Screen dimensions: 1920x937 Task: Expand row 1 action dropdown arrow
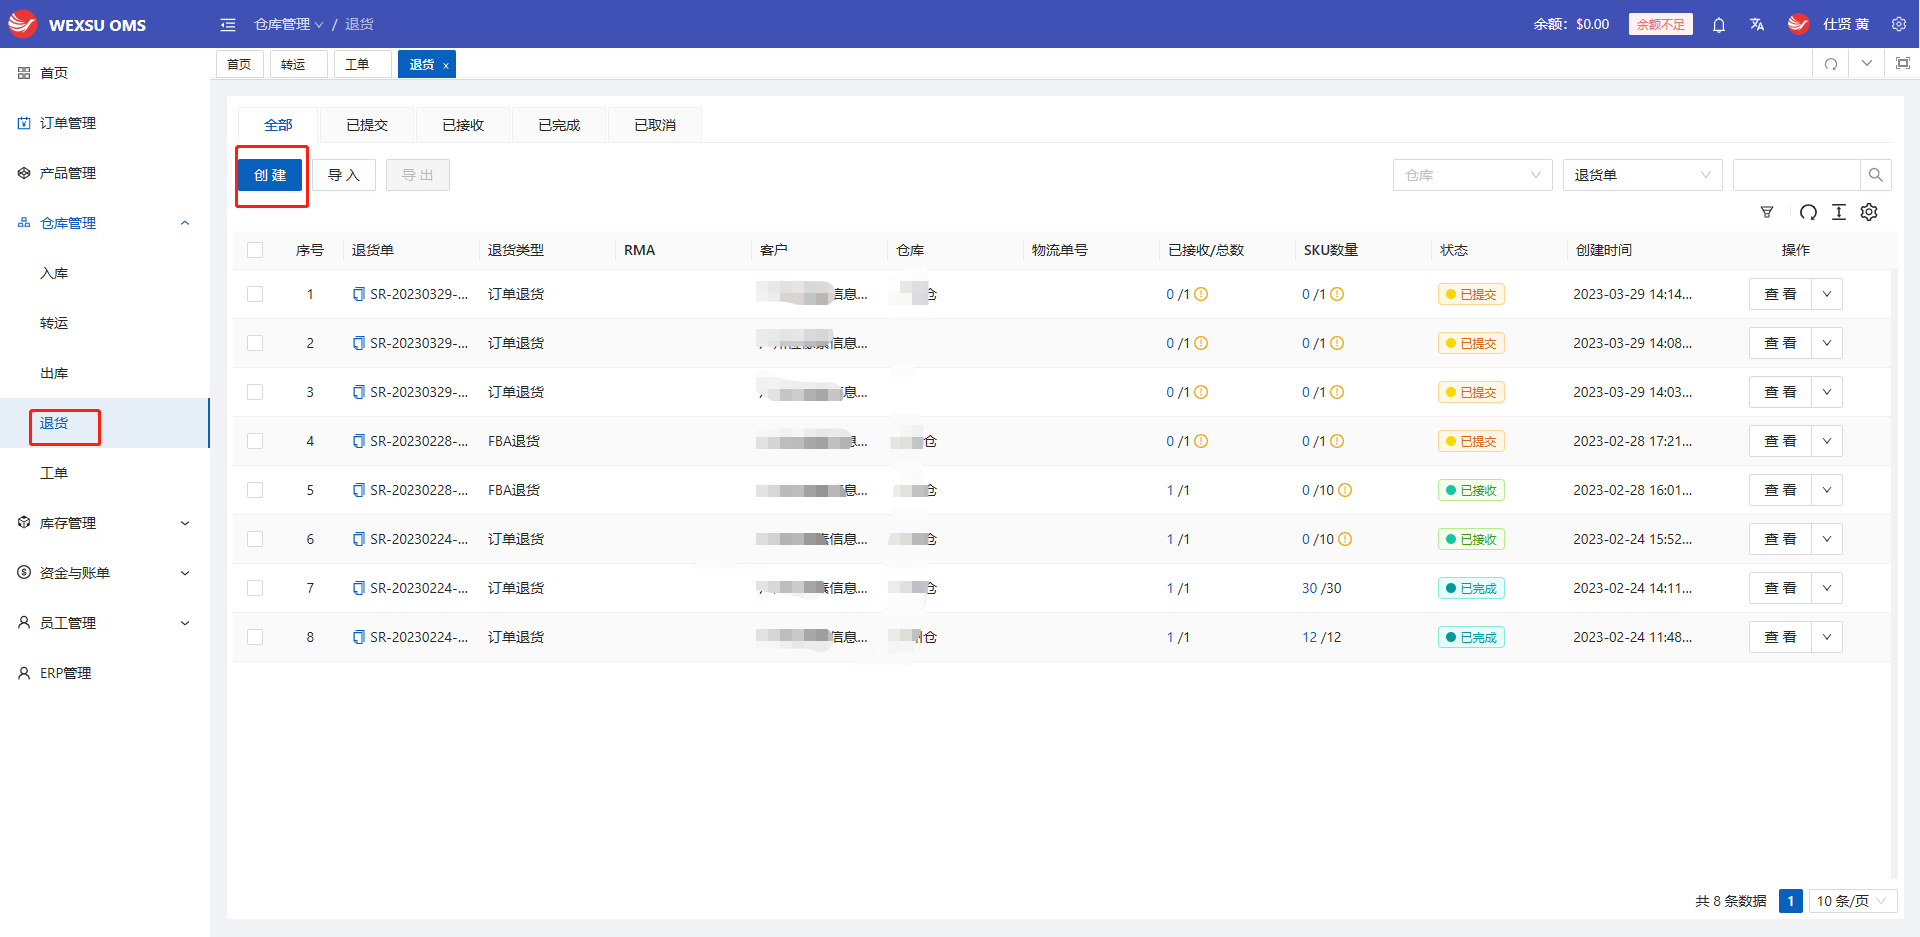point(1827,294)
